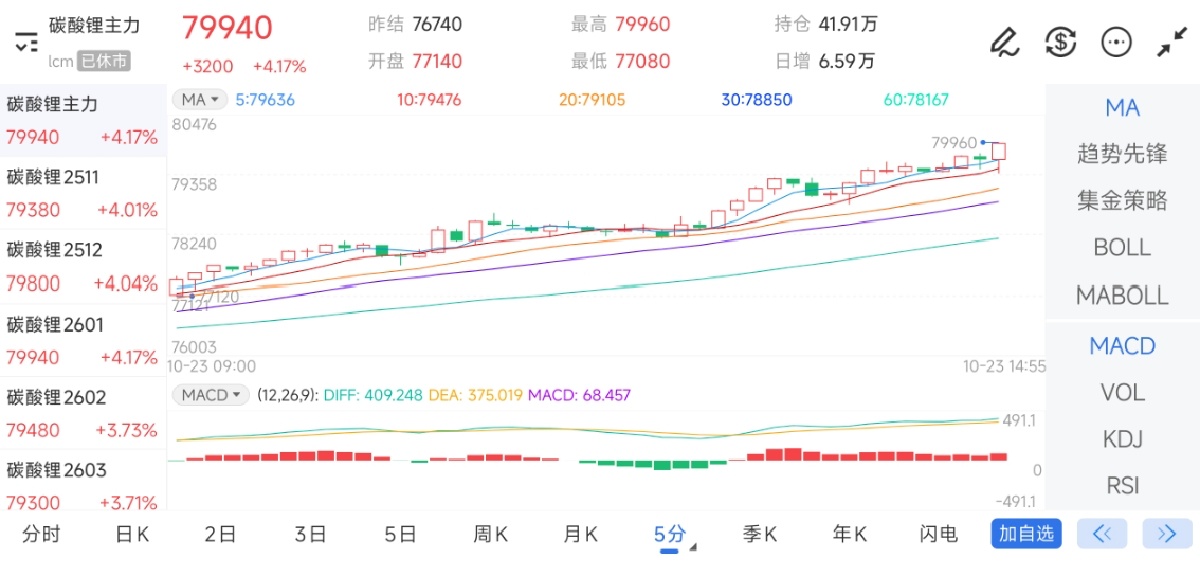
Task: Switch to 月K chart tab
Action: click(x=580, y=534)
